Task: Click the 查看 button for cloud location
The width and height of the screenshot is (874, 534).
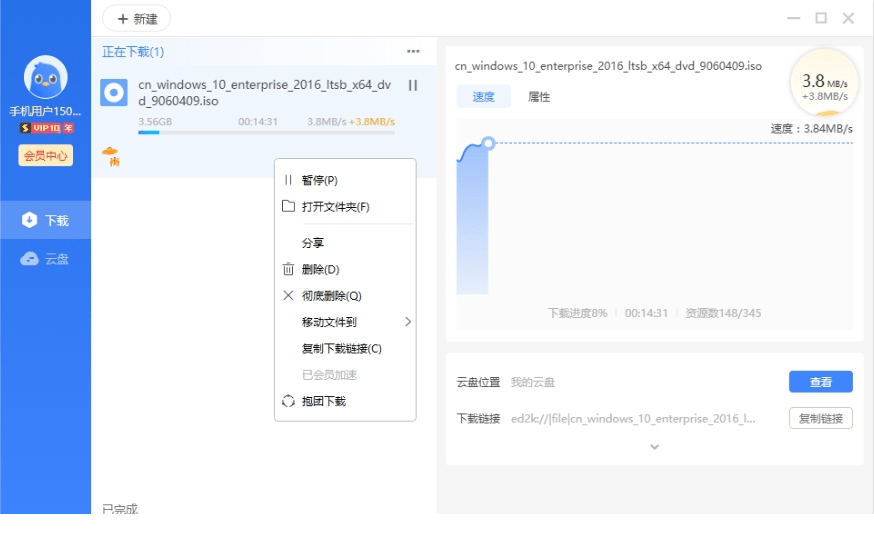Action: (820, 382)
